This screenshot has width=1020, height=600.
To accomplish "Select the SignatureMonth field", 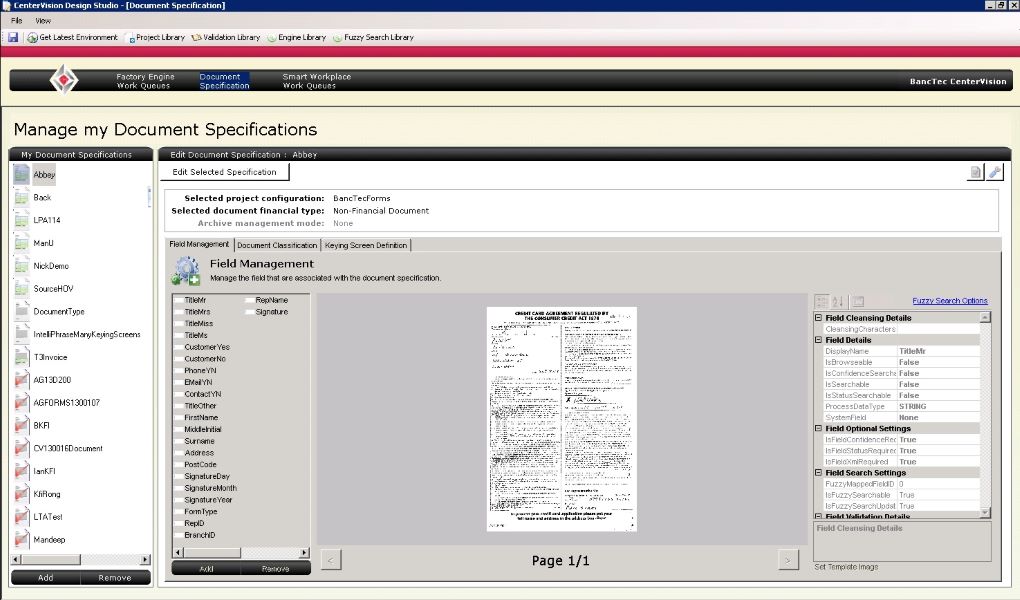I will pyautogui.click(x=211, y=488).
